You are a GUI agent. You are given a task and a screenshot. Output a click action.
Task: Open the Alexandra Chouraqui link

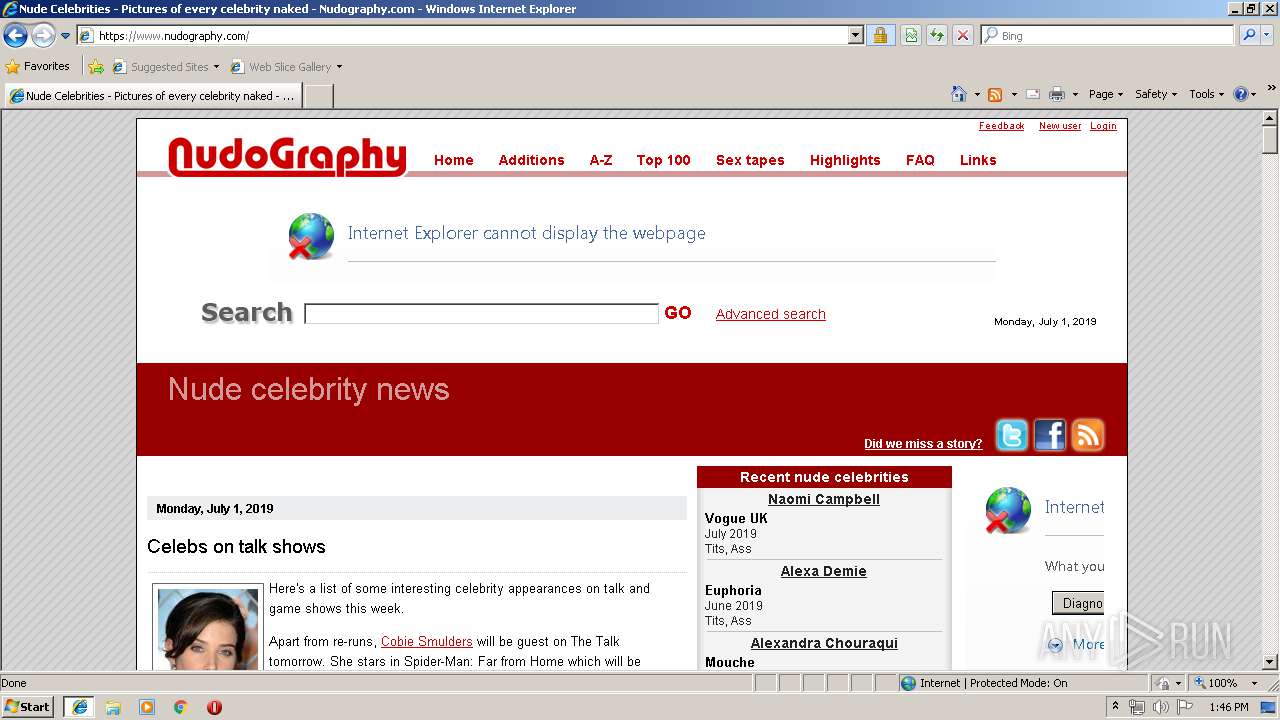click(824, 643)
